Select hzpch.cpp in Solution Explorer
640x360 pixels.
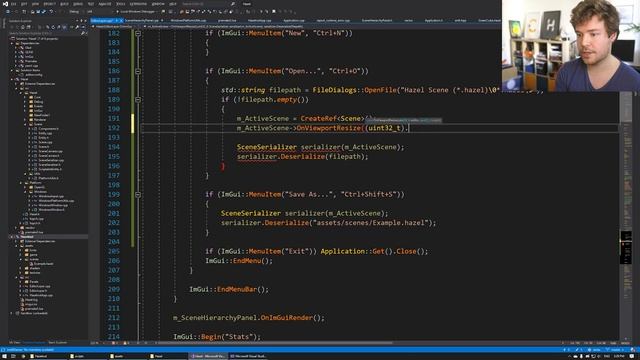tap(36, 218)
